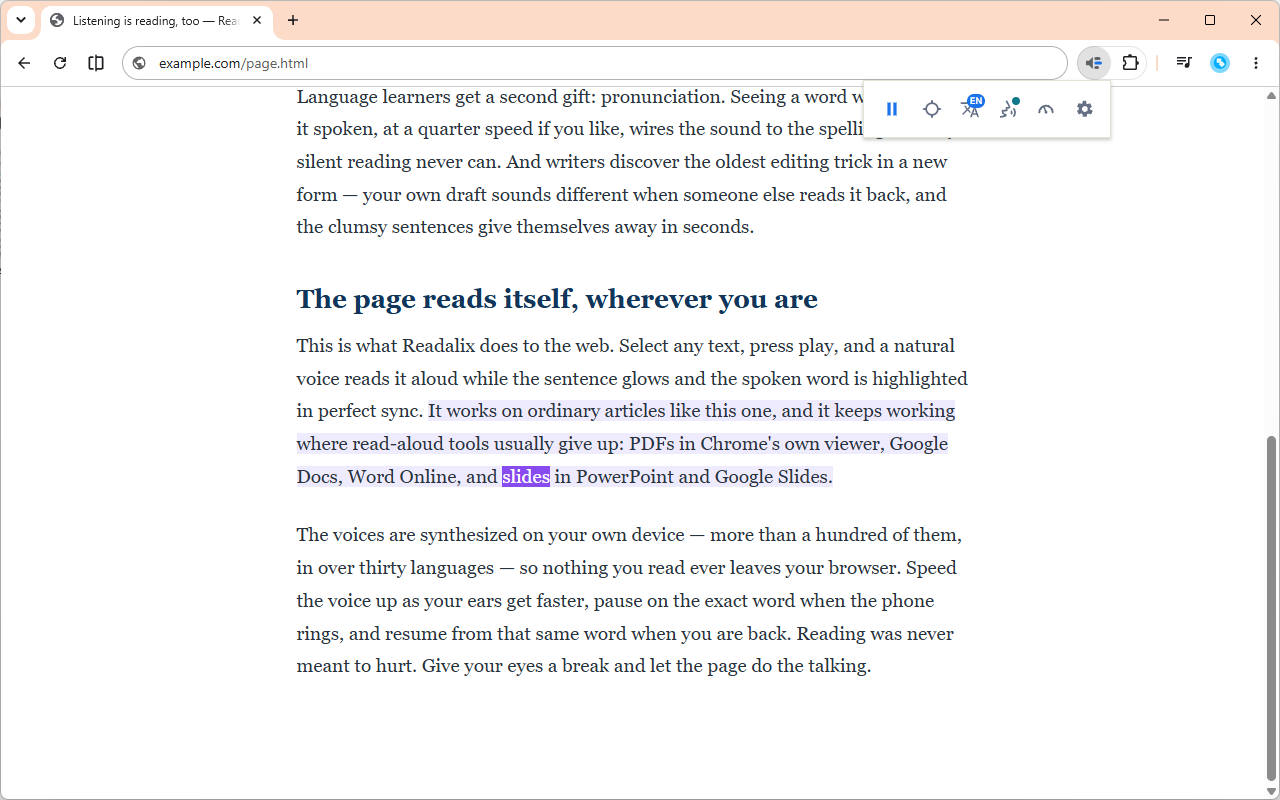Maximize the browser window

[x=1210, y=20]
